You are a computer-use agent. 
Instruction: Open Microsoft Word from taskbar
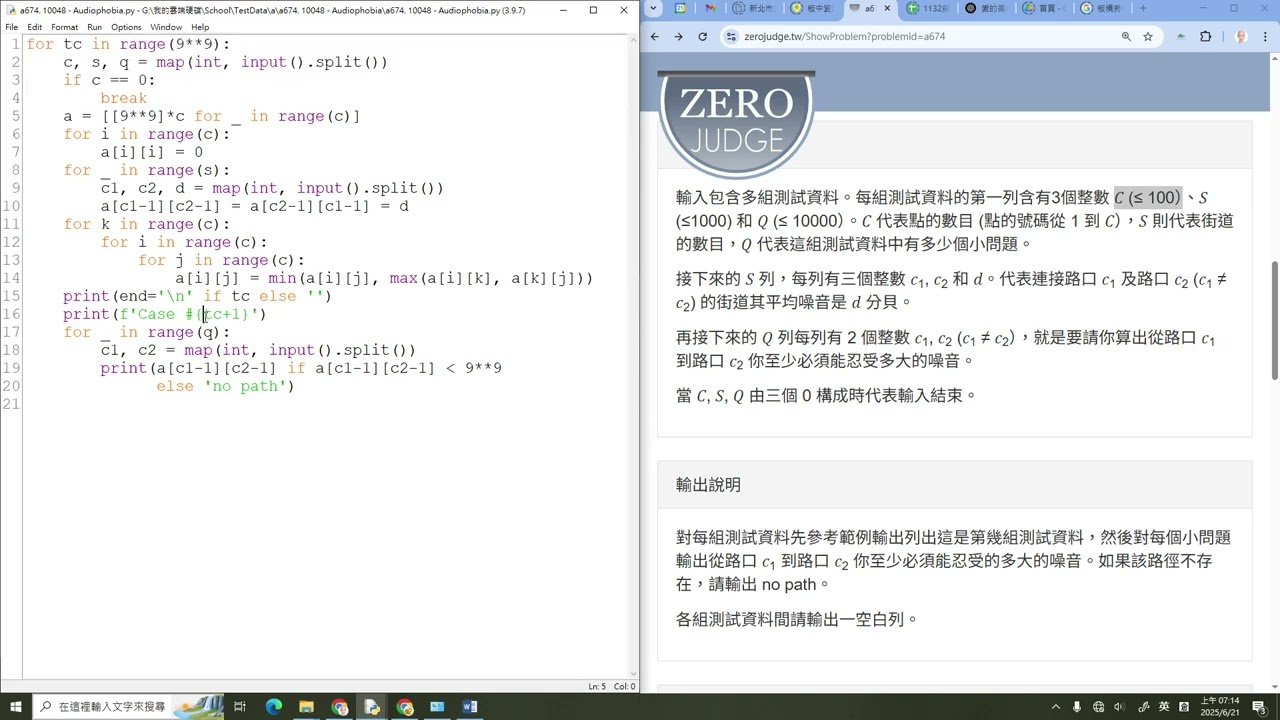pos(470,707)
